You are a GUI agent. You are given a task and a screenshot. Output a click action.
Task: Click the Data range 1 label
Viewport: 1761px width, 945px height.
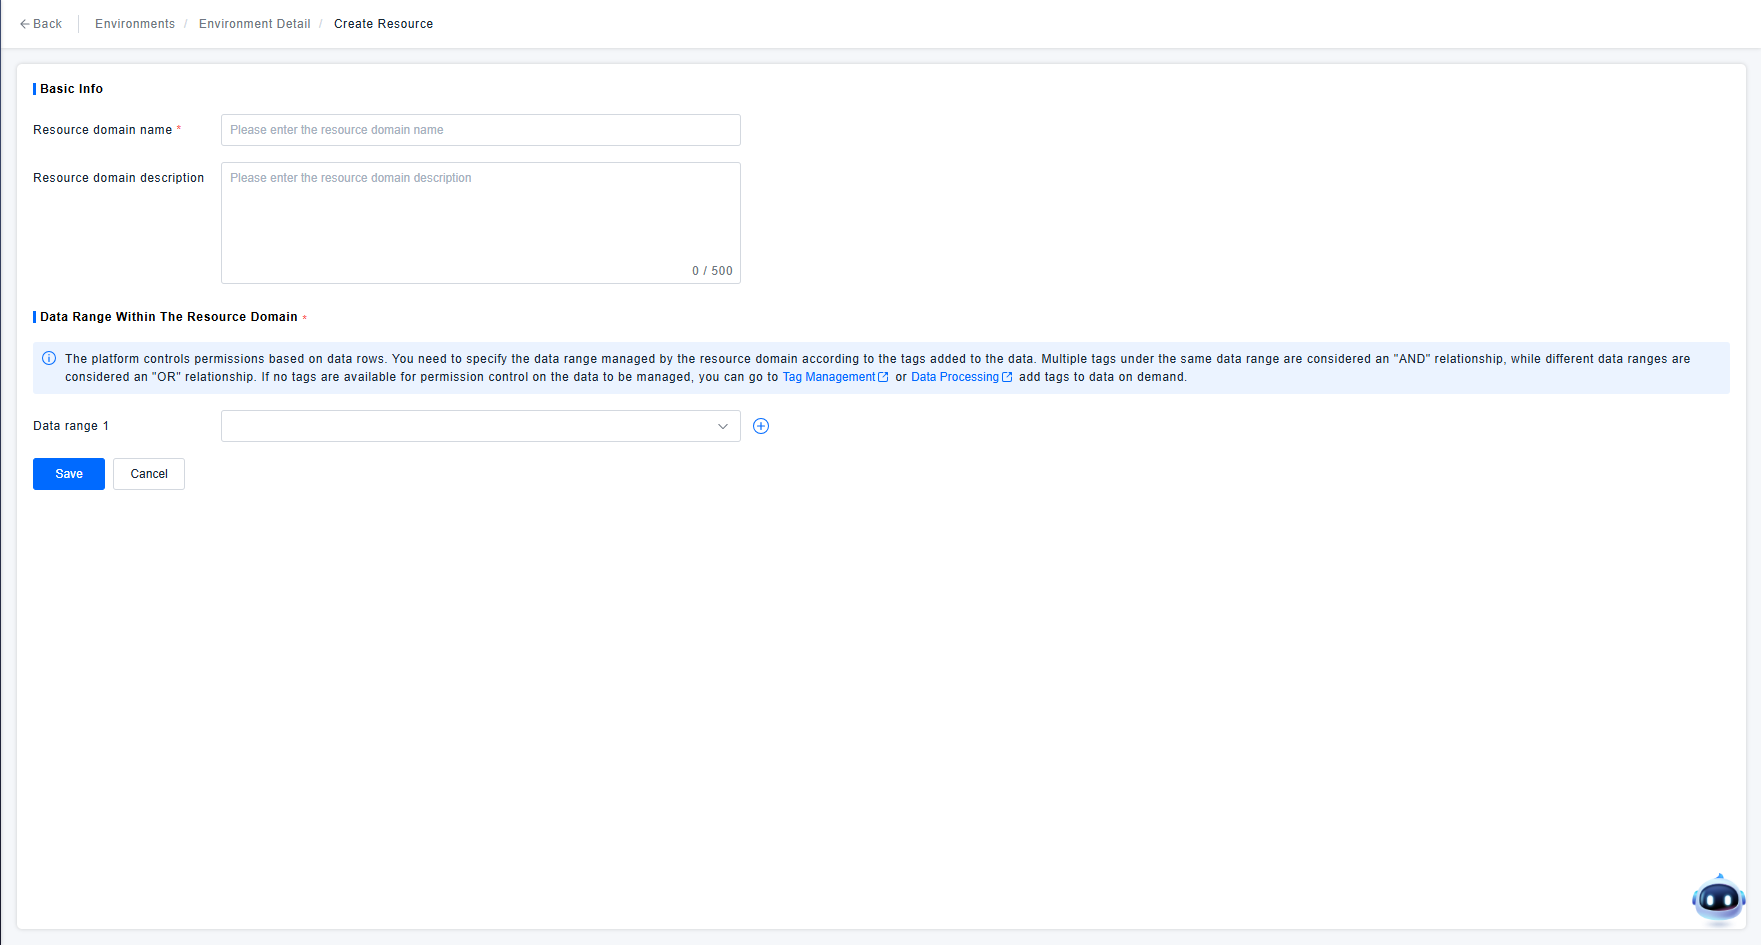pyautogui.click(x=71, y=426)
